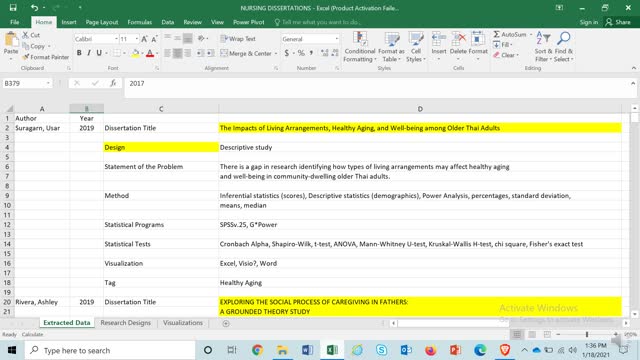Switch to the Insert ribbon tab

click(x=69, y=22)
